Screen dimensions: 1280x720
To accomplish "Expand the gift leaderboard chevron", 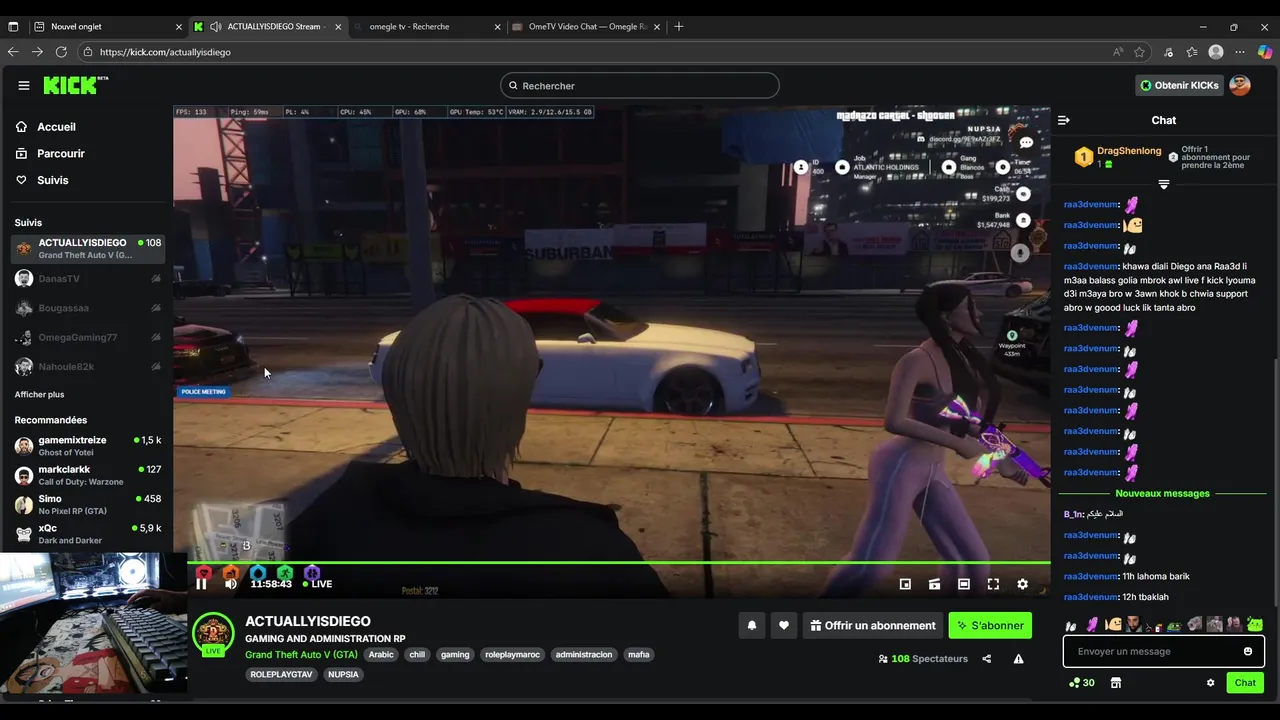I will coord(1163,185).
